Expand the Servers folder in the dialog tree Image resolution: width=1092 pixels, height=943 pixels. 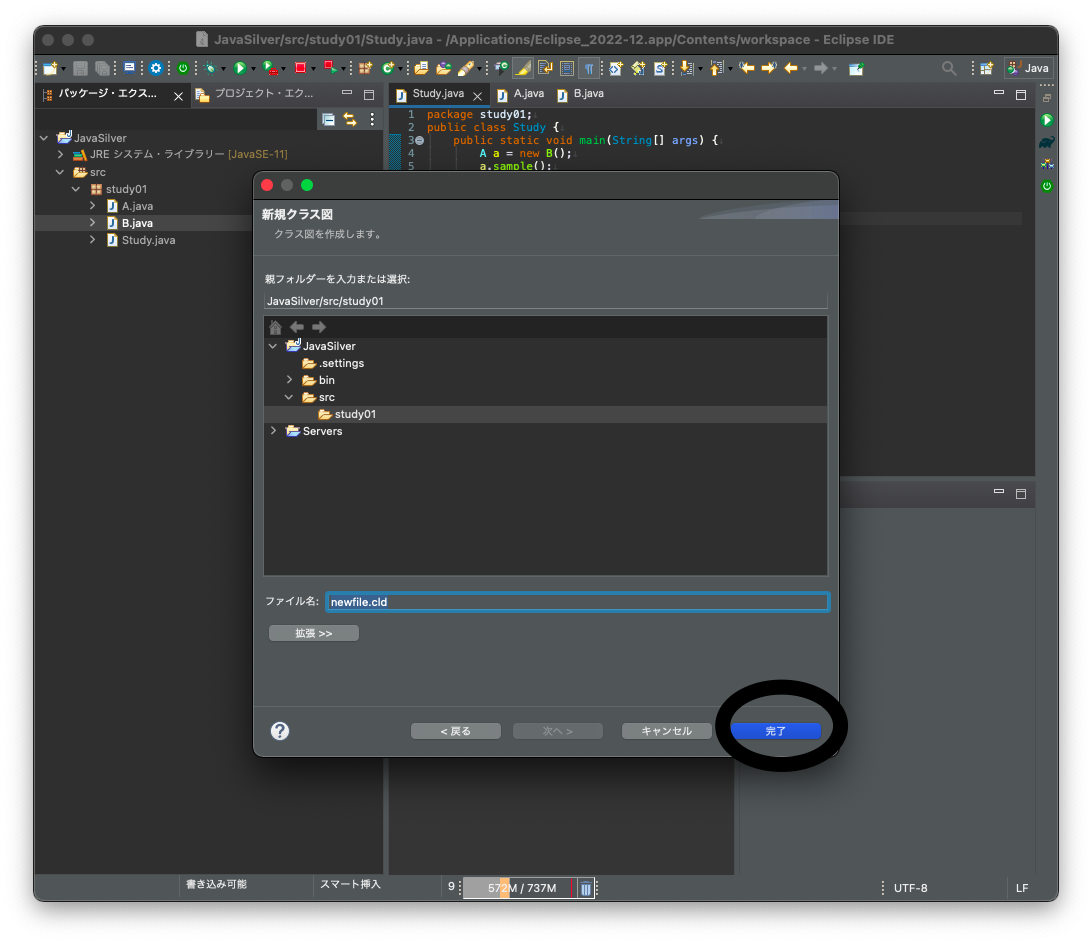tap(274, 431)
